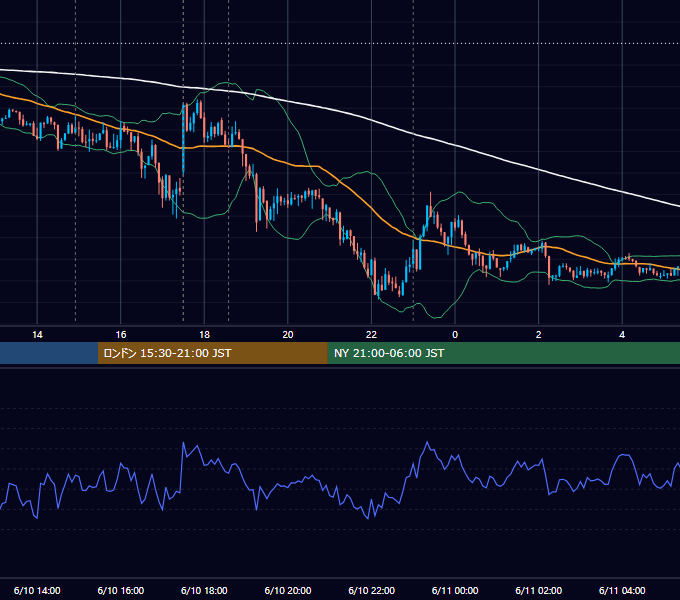Click the 6/11 04:00 date label
680x600 pixels.
(x=622, y=590)
